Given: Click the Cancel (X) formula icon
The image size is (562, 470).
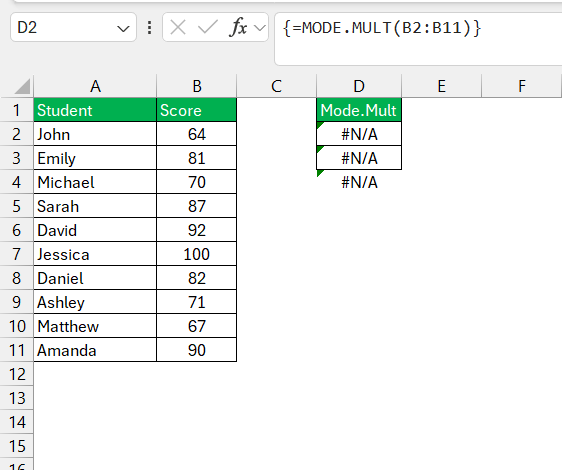Looking at the screenshot, I should (178, 28).
